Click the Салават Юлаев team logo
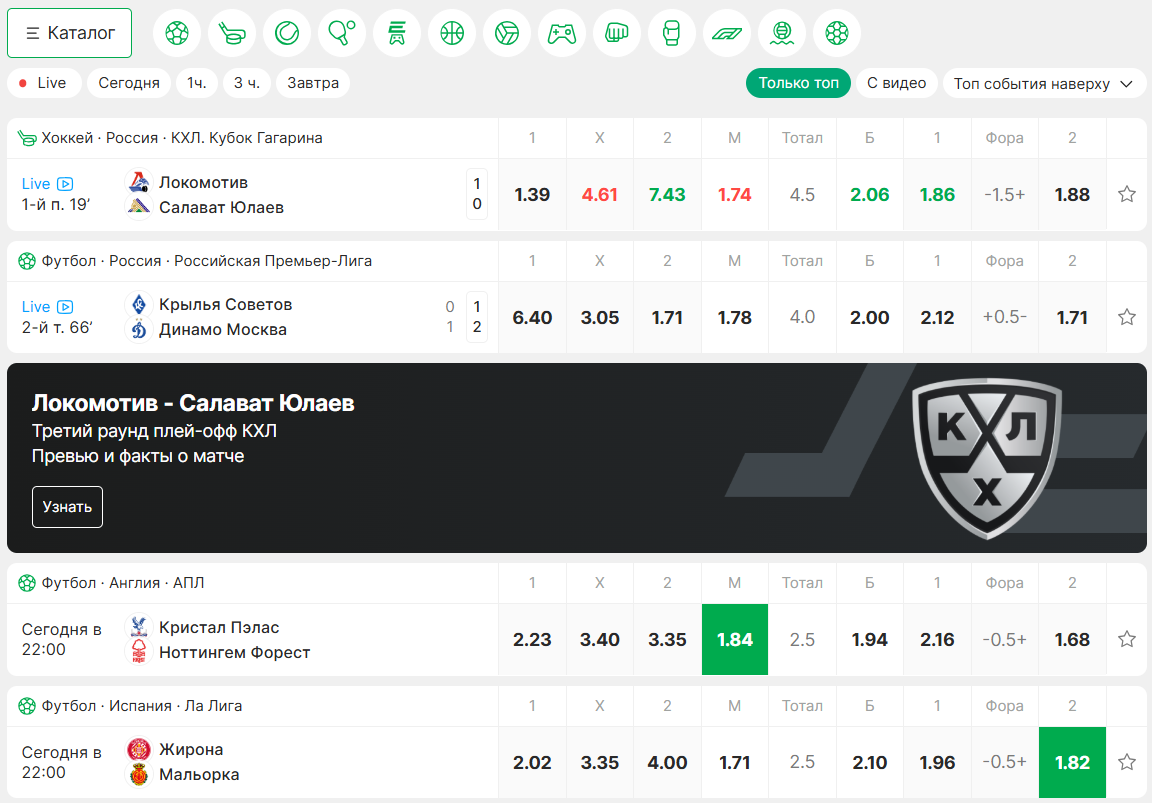1152x803 pixels. pos(138,207)
